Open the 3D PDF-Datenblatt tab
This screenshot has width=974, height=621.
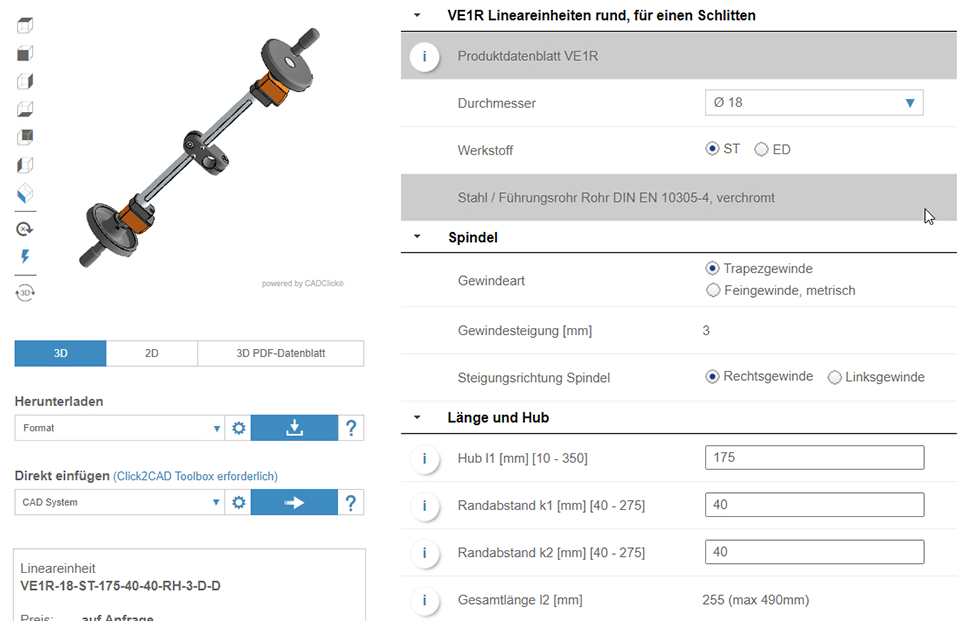click(281, 353)
